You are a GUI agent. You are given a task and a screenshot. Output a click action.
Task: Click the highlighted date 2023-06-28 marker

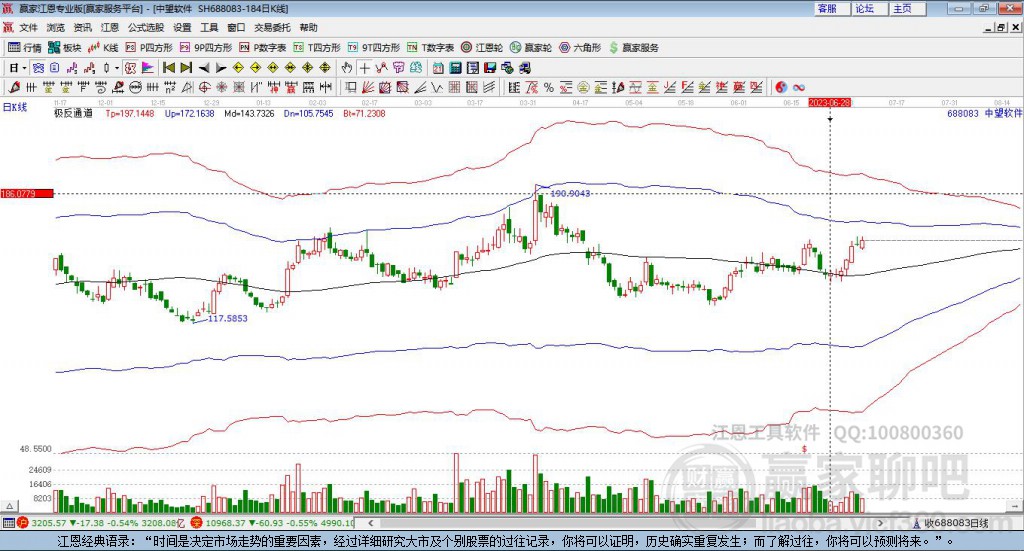coord(829,103)
